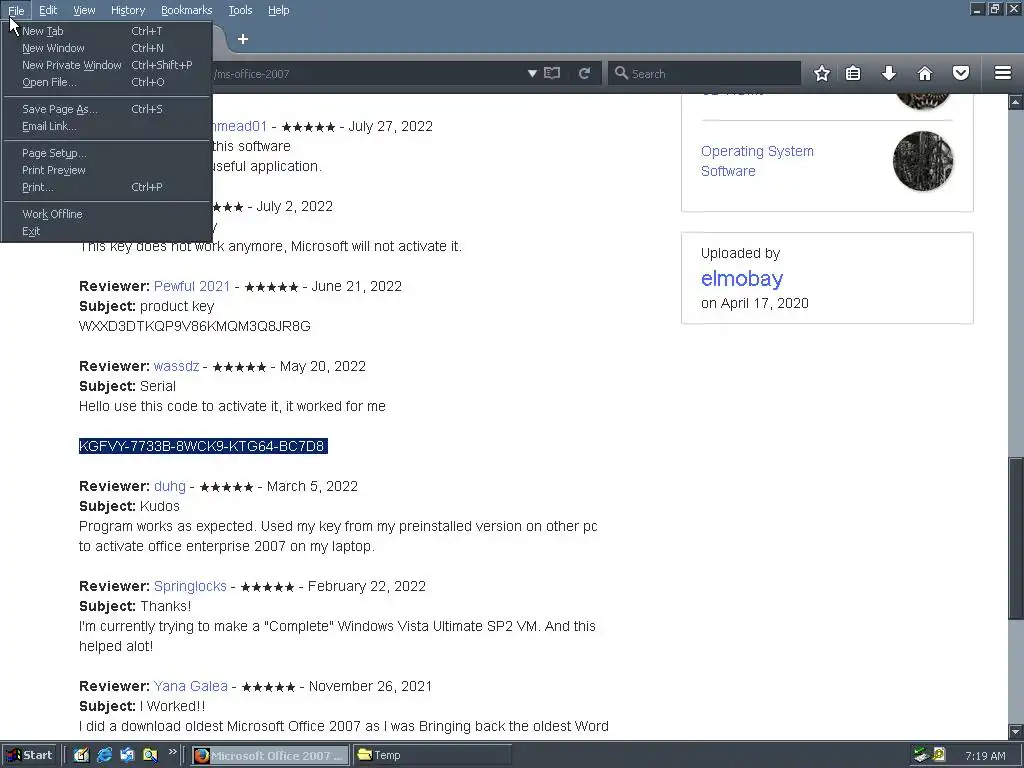Expand quick-launch overflow chevron
This screenshot has width=1024, height=768.
click(x=172, y=752)
